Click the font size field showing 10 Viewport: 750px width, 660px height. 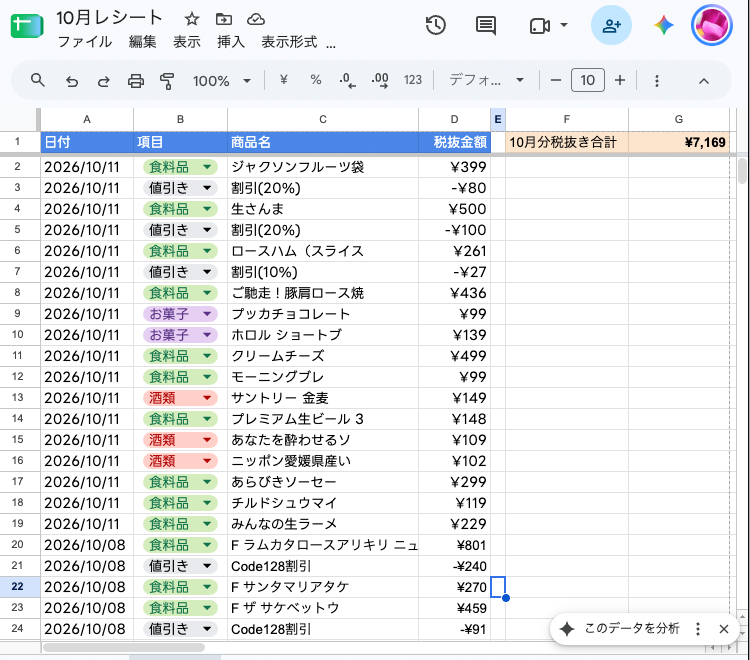click(x=587, y=80)
